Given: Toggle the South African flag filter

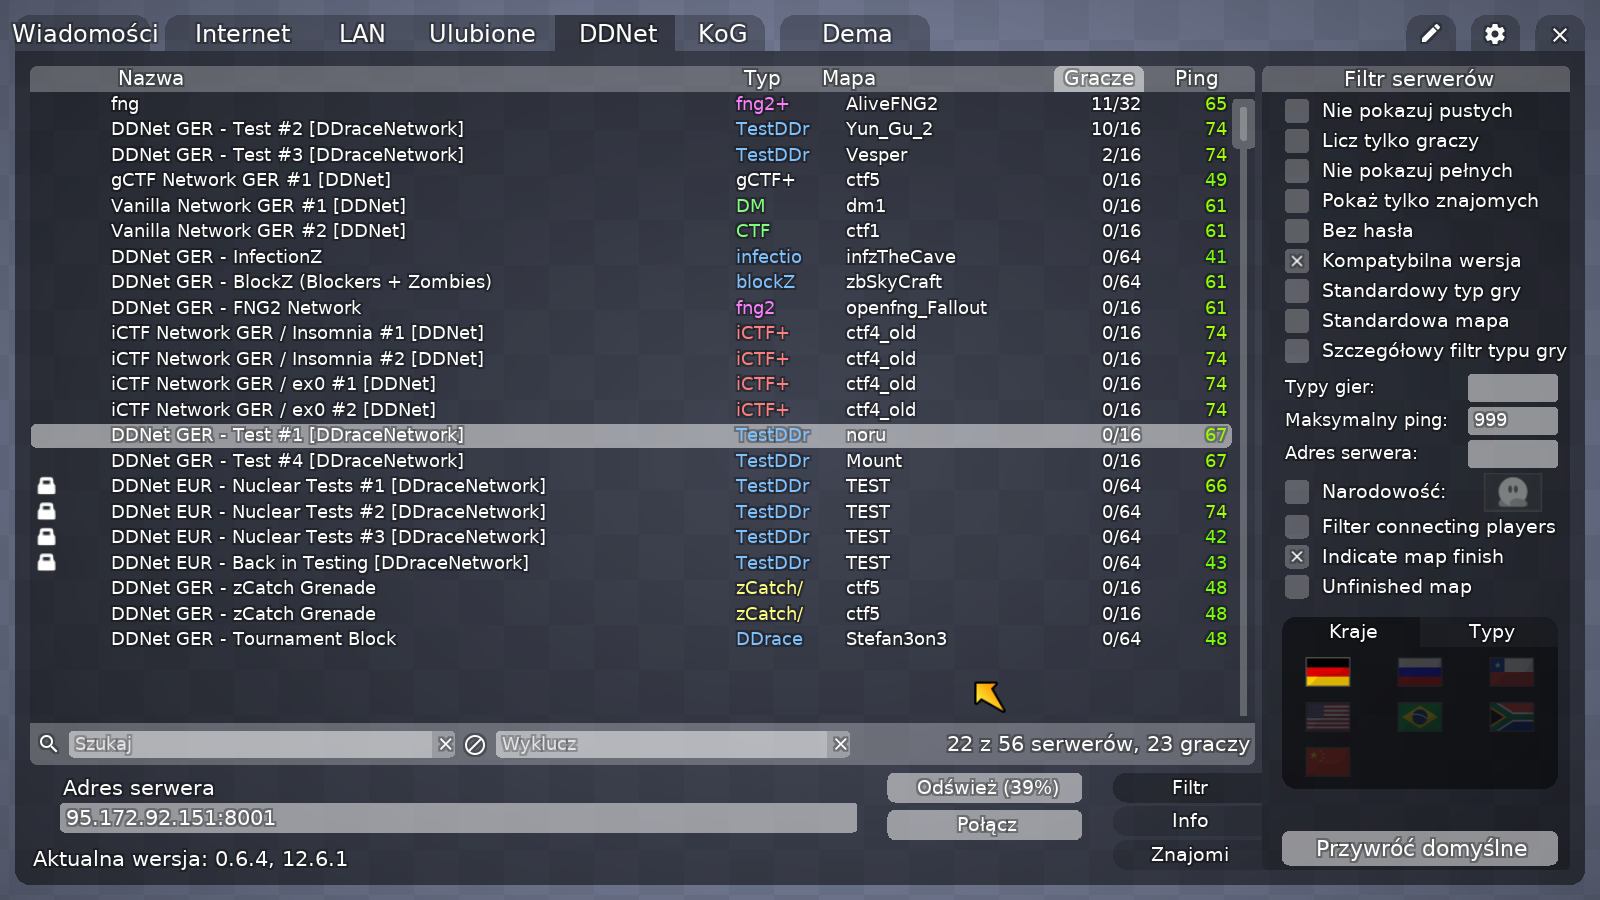Looking at the screenshot, I should (1511, 717).
